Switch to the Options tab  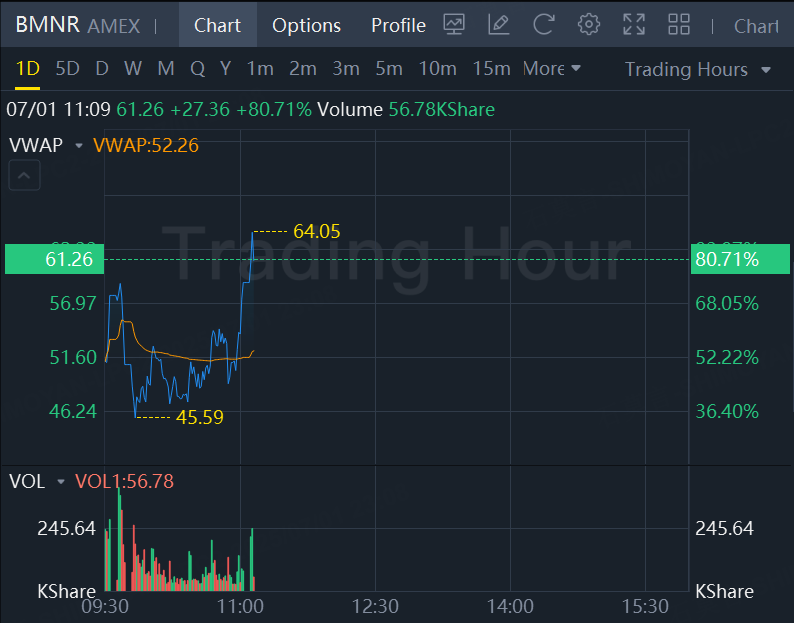click(306, 25)
